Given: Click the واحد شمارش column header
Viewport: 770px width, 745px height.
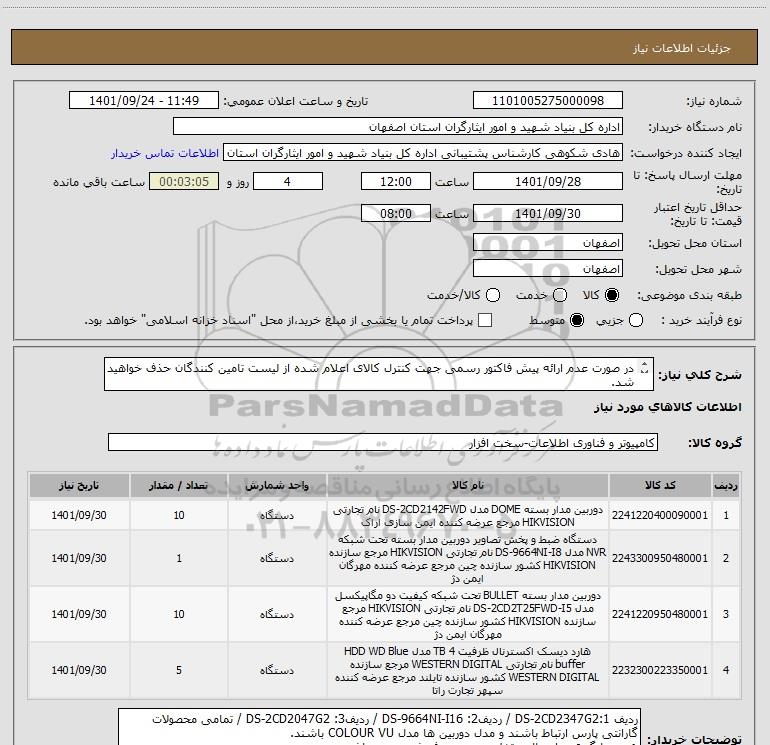Looking at the screenshot, I should pos(277,486).
